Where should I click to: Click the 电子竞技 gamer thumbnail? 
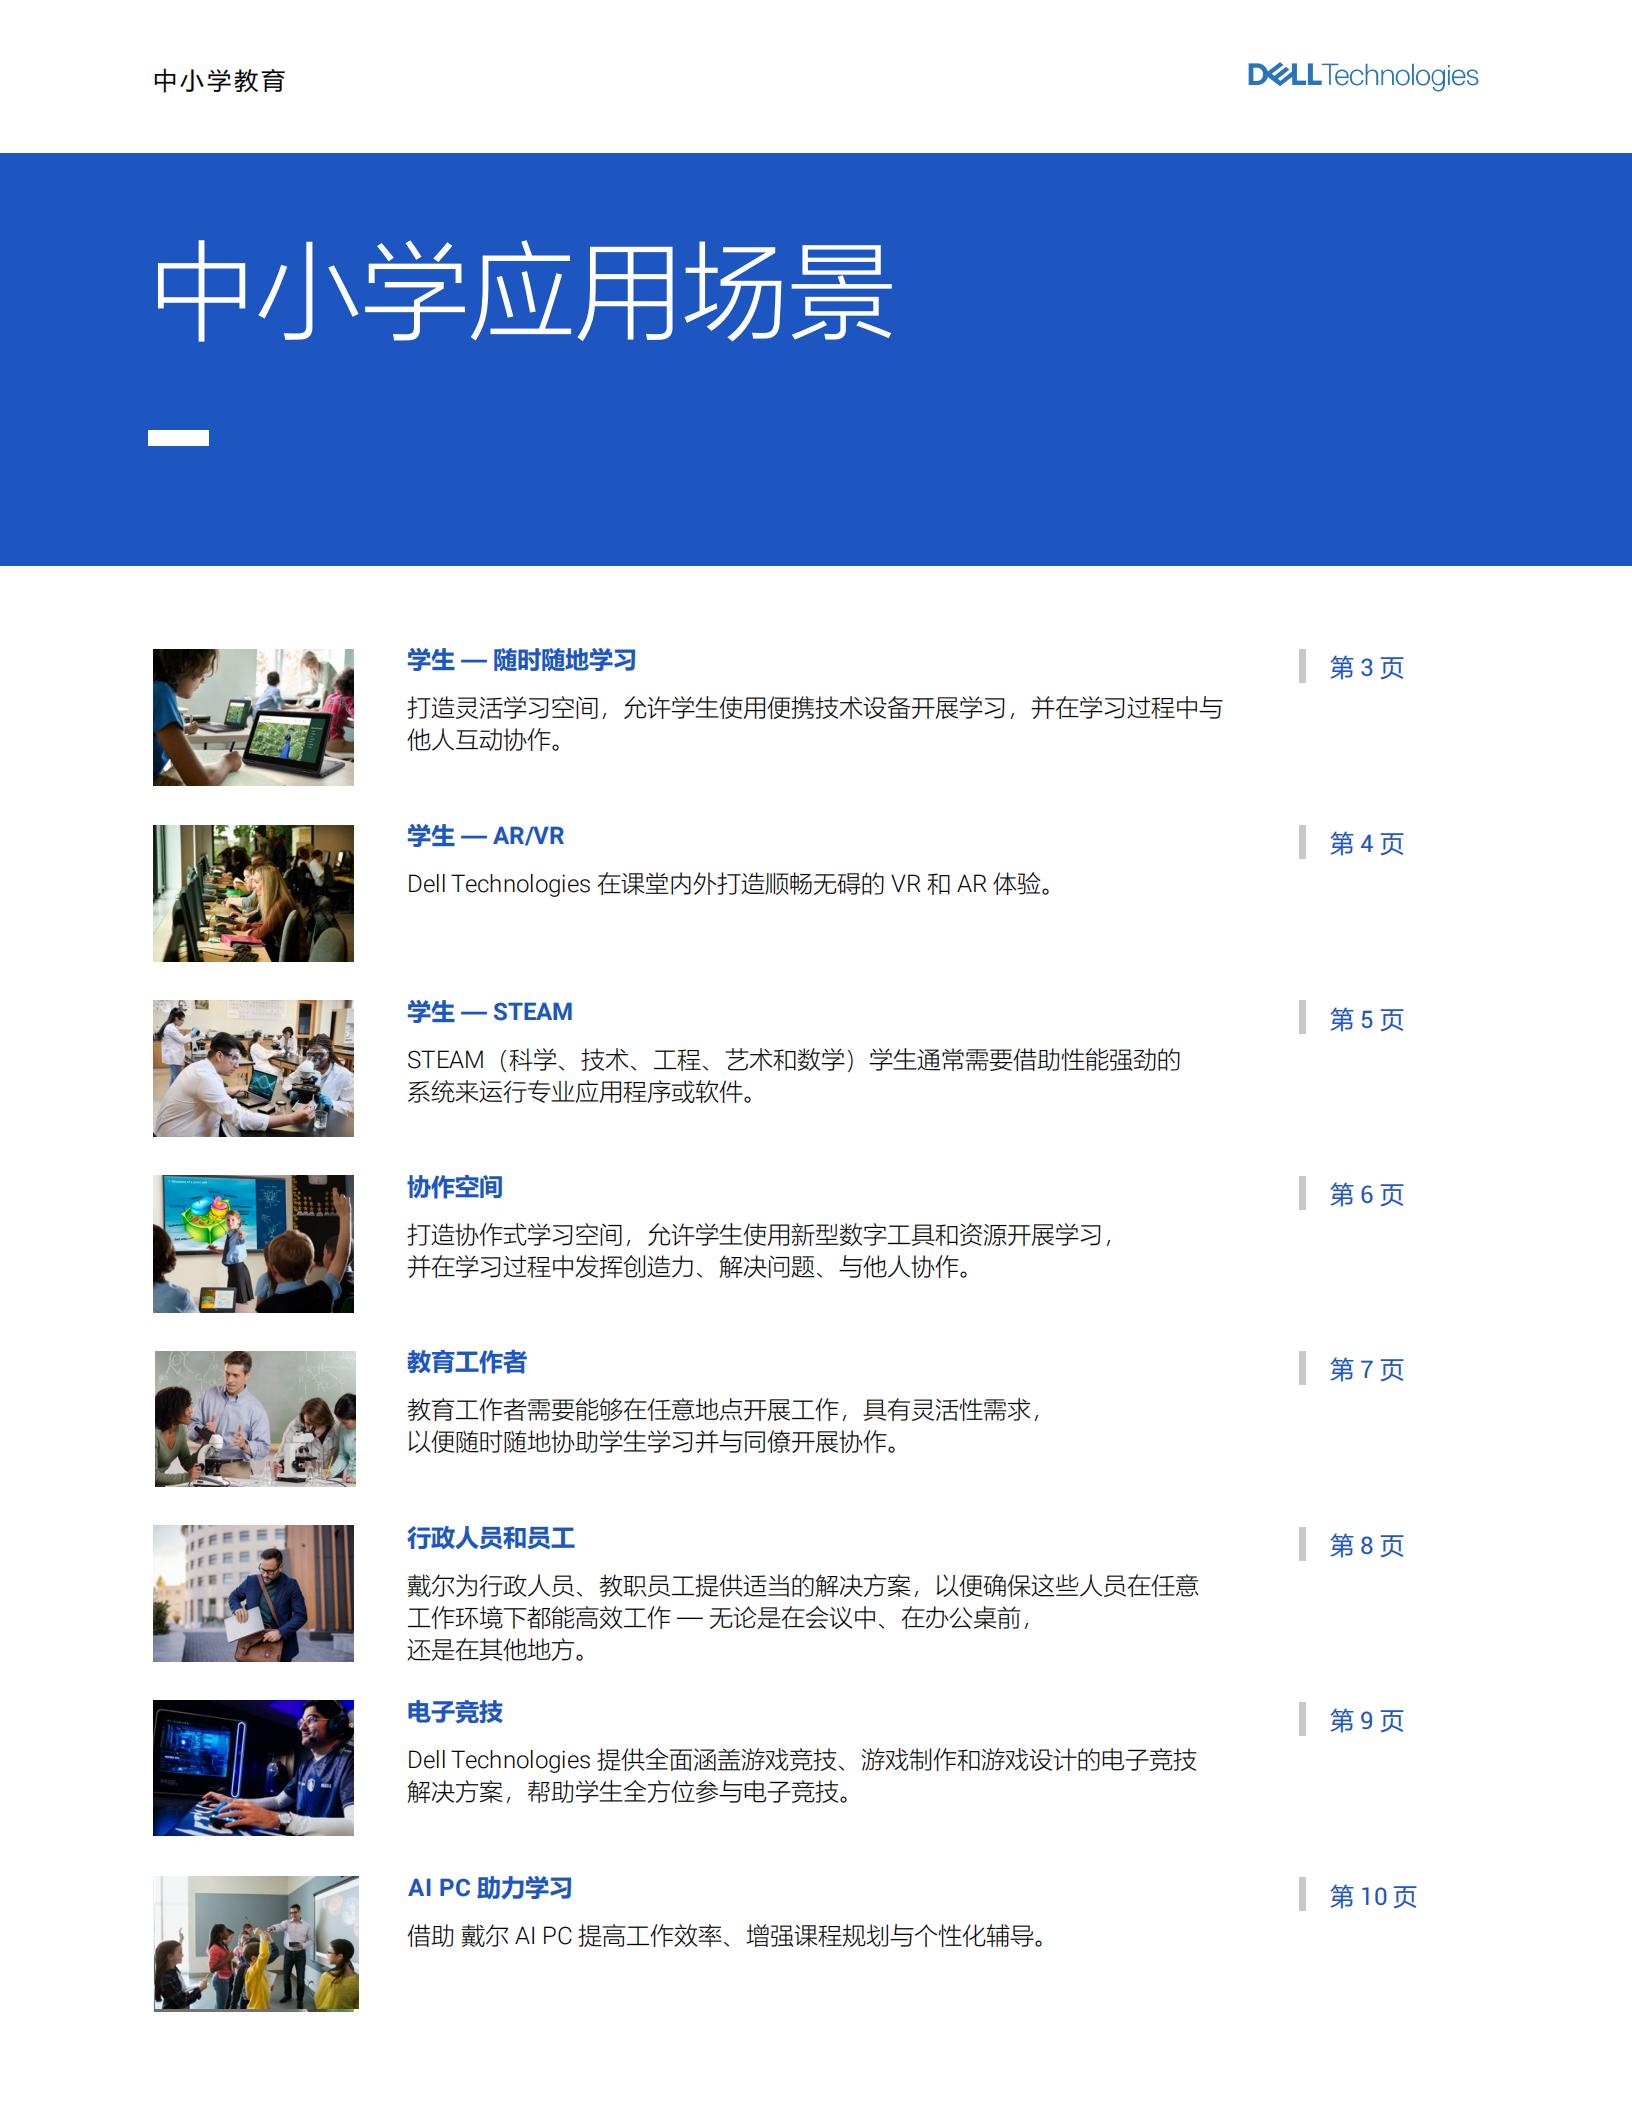click(x=253, y=1768)
